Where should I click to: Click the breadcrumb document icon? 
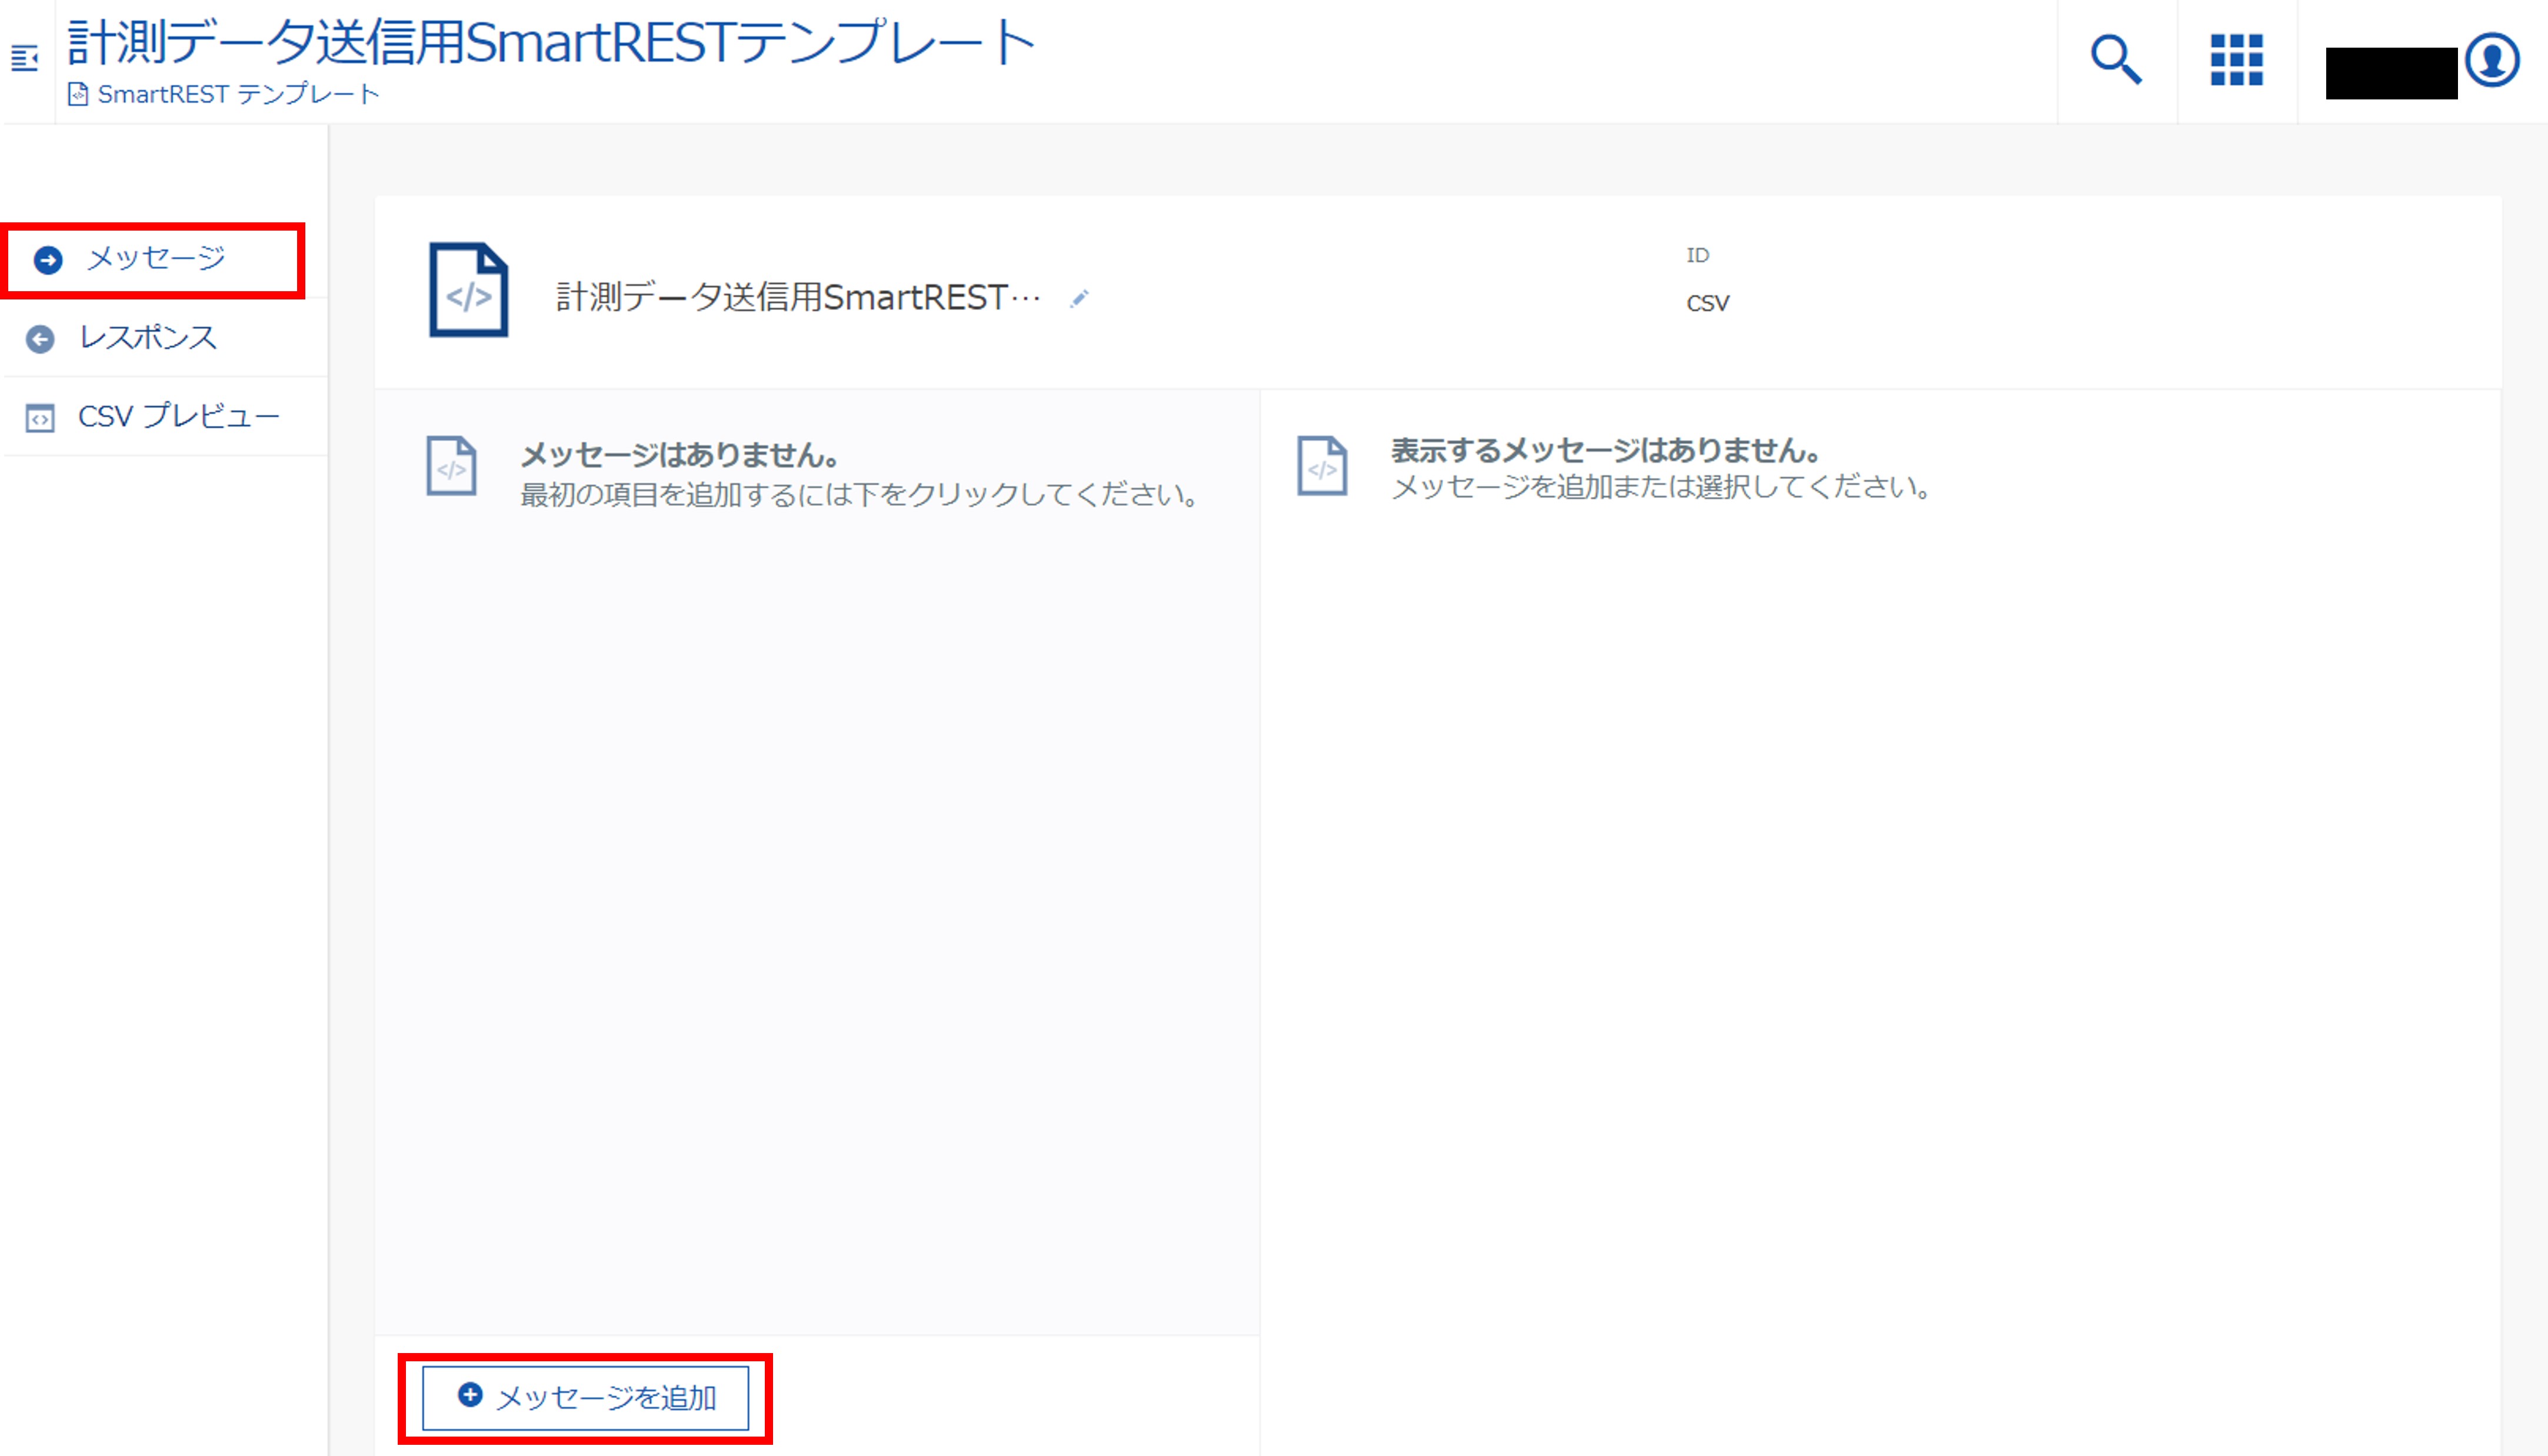78,94
